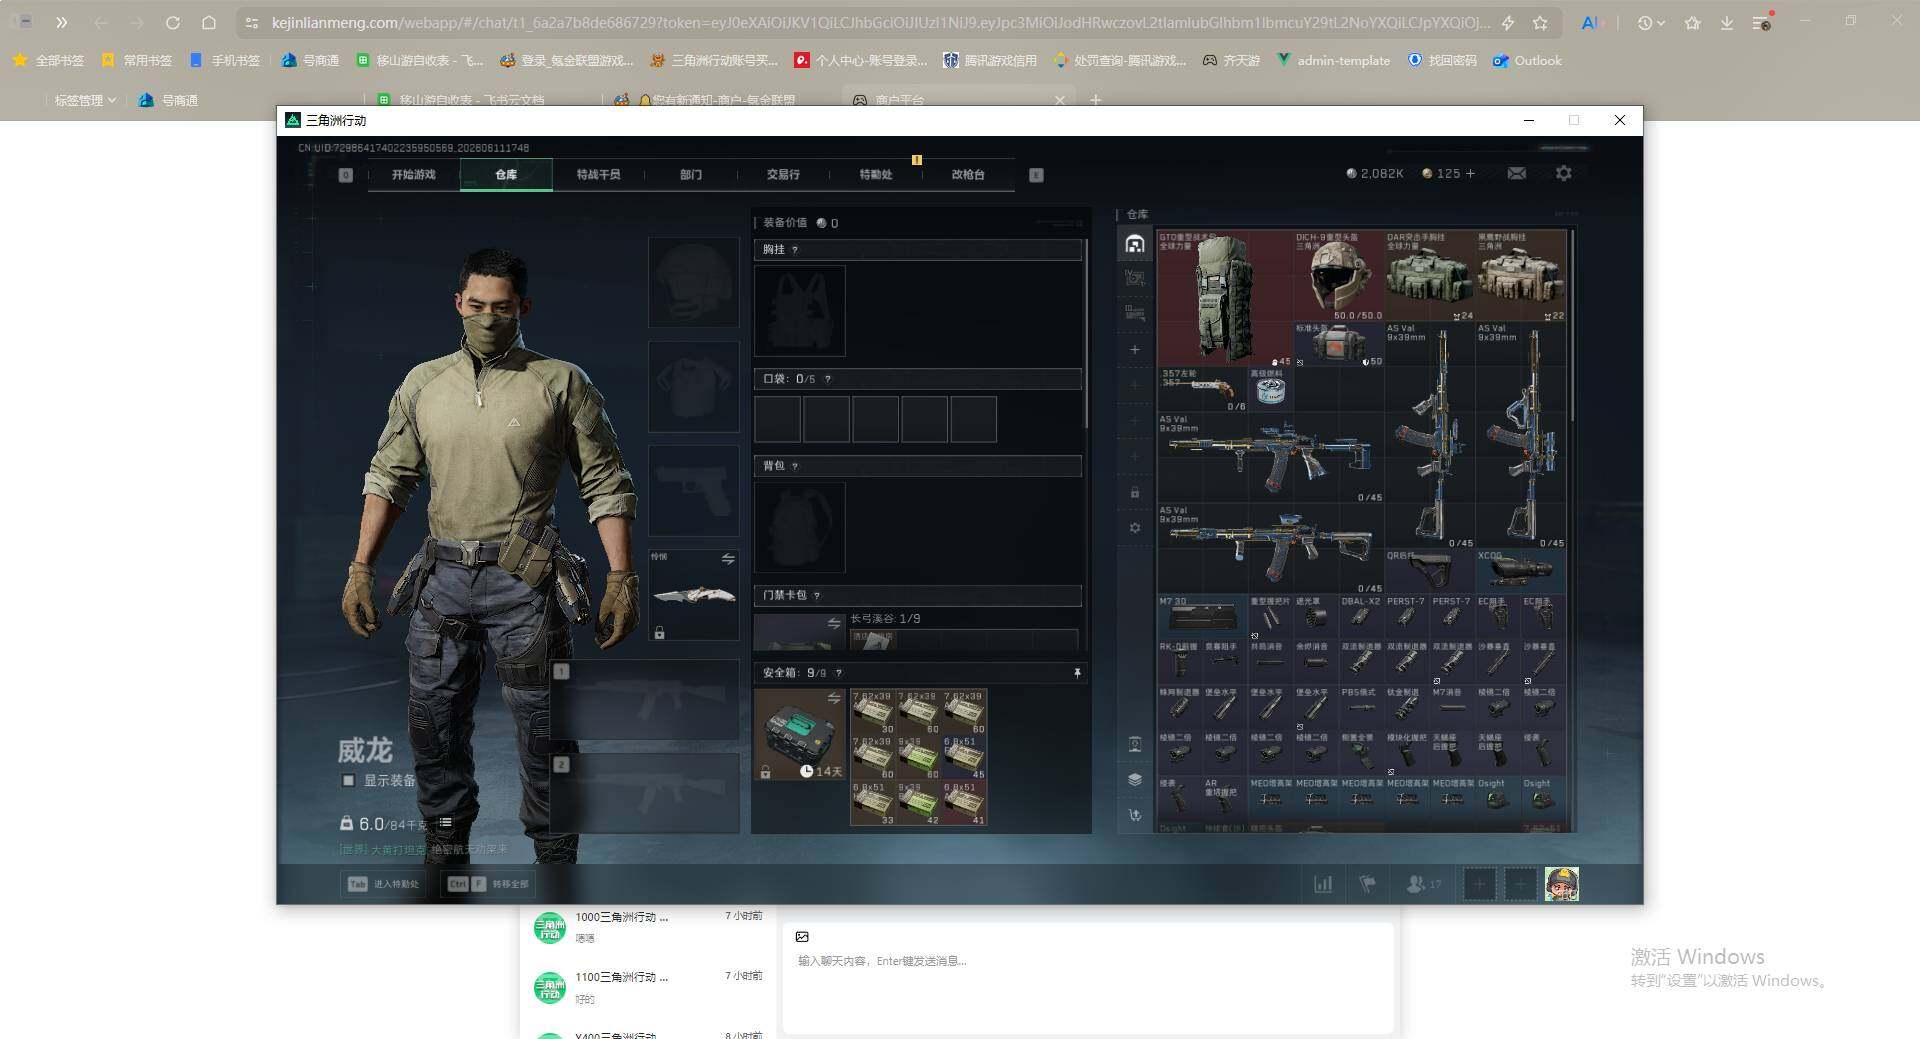Image resolution: width=1920 pixels, height=1039 pixels.
Task: Select the DICH-9 heavy helmet item
Action: click(1338, 276)
